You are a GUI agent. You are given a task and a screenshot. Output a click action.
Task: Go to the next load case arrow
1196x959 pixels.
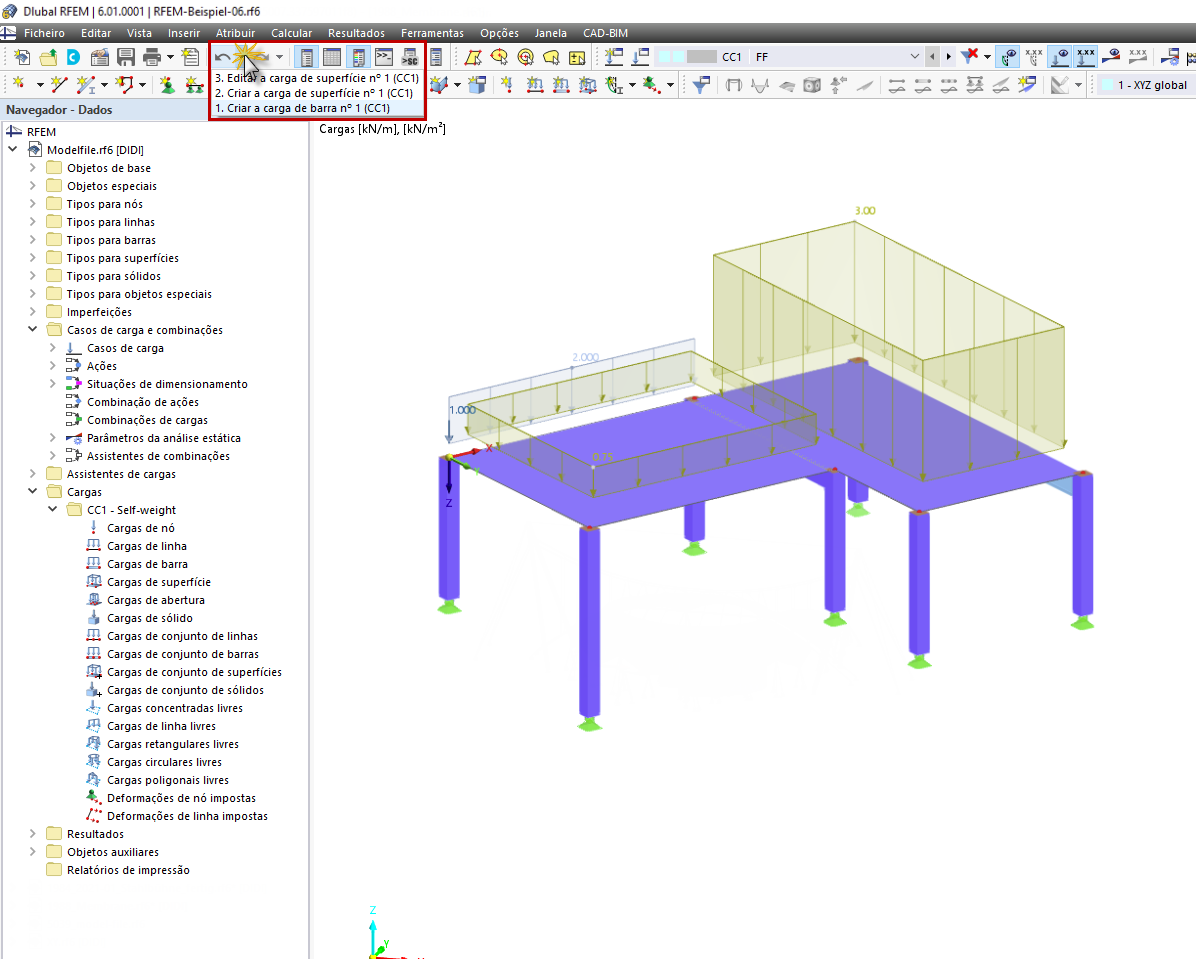[x=948, y=56]
